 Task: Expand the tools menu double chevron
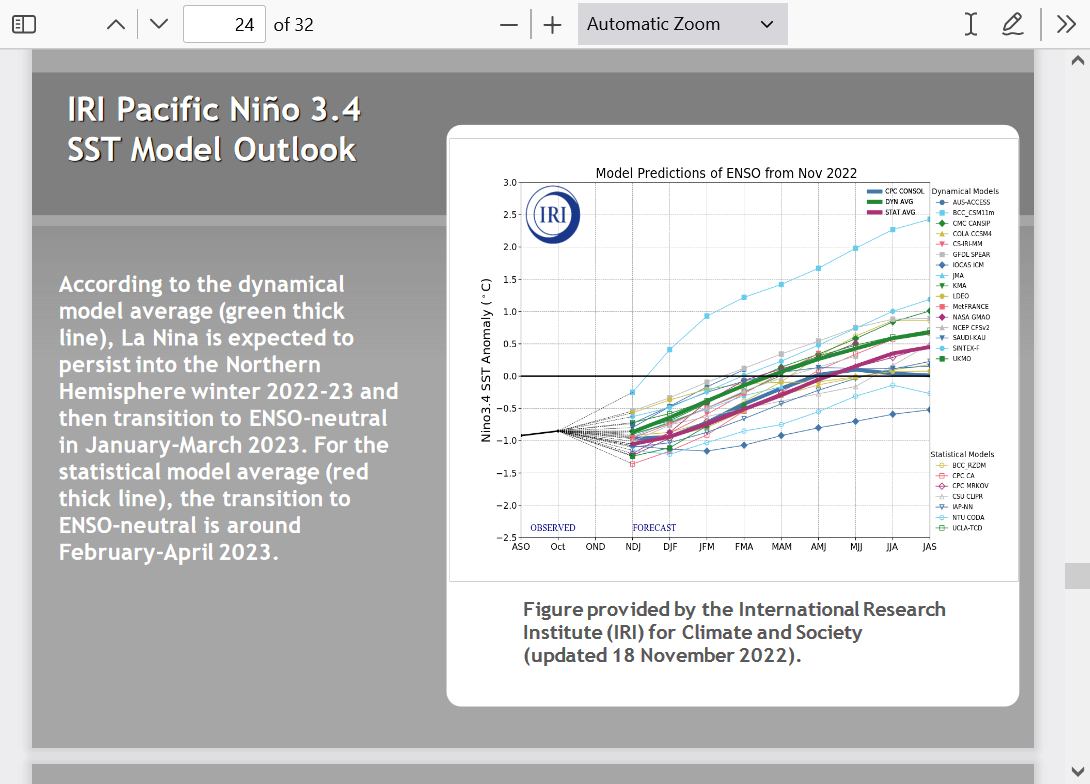click(1066, 24)
